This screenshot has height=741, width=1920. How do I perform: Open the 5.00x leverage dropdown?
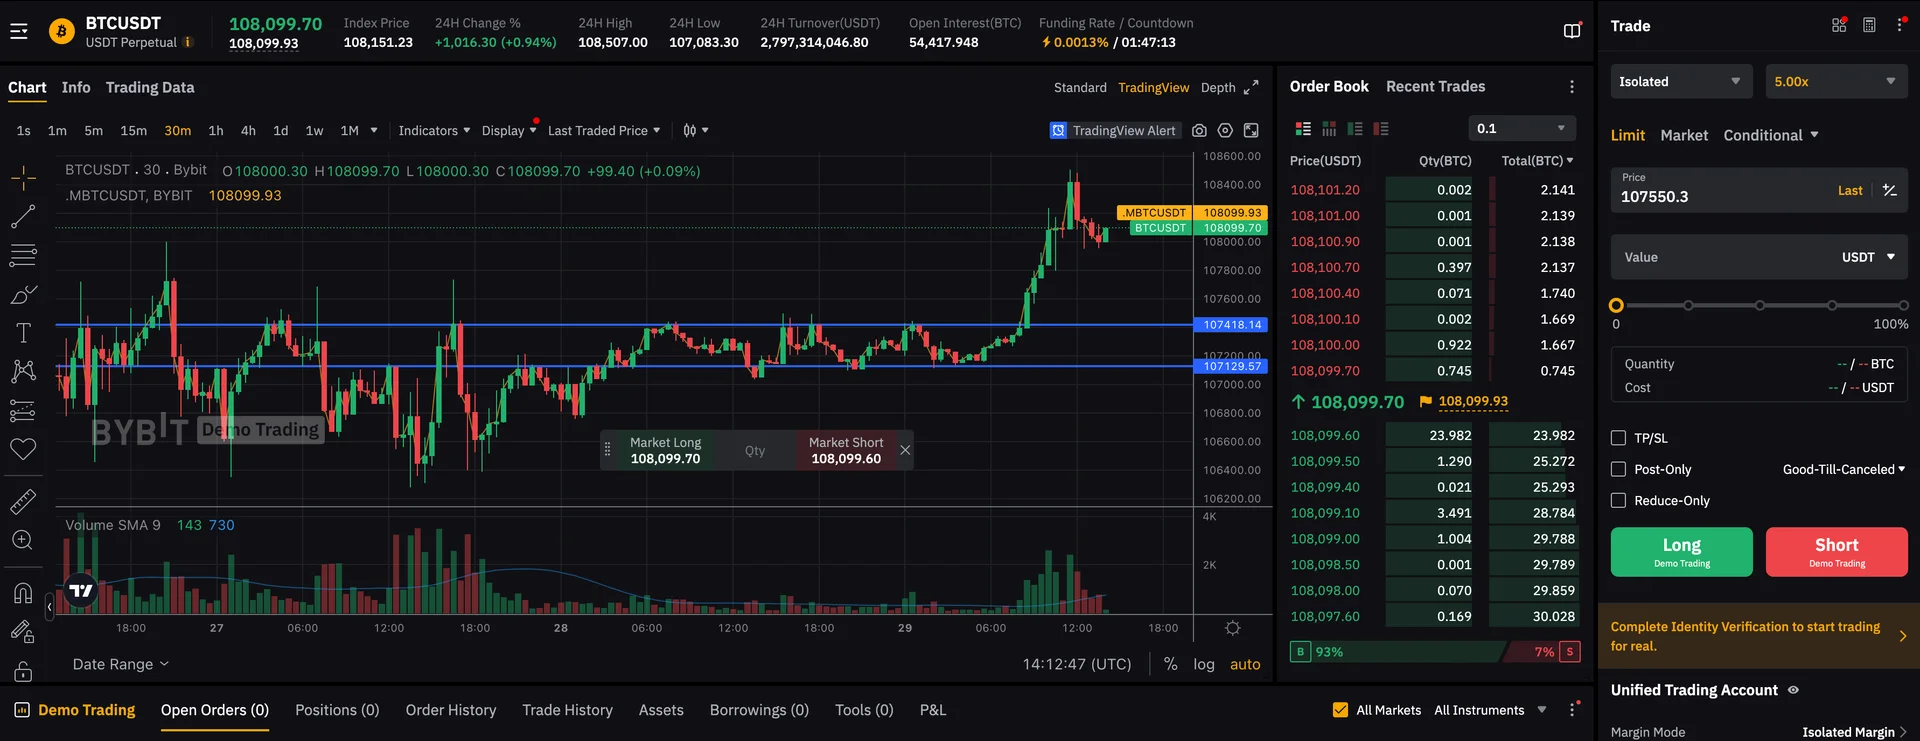coord(1836,82)
